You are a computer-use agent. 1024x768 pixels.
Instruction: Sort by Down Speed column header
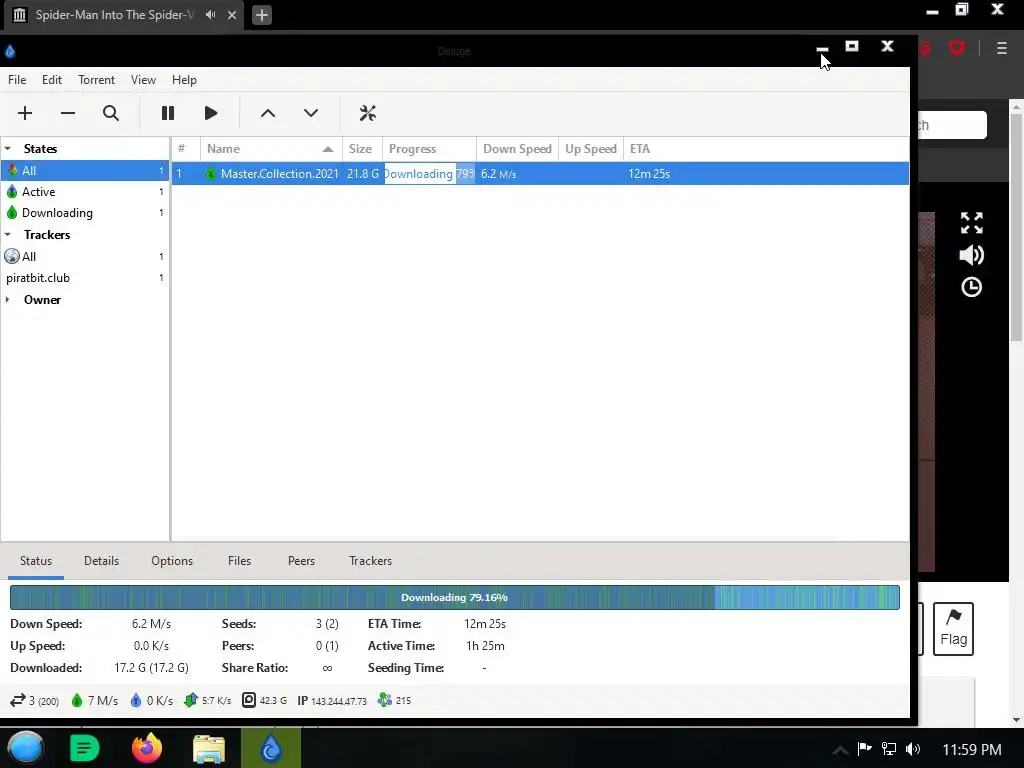(517, 149)
